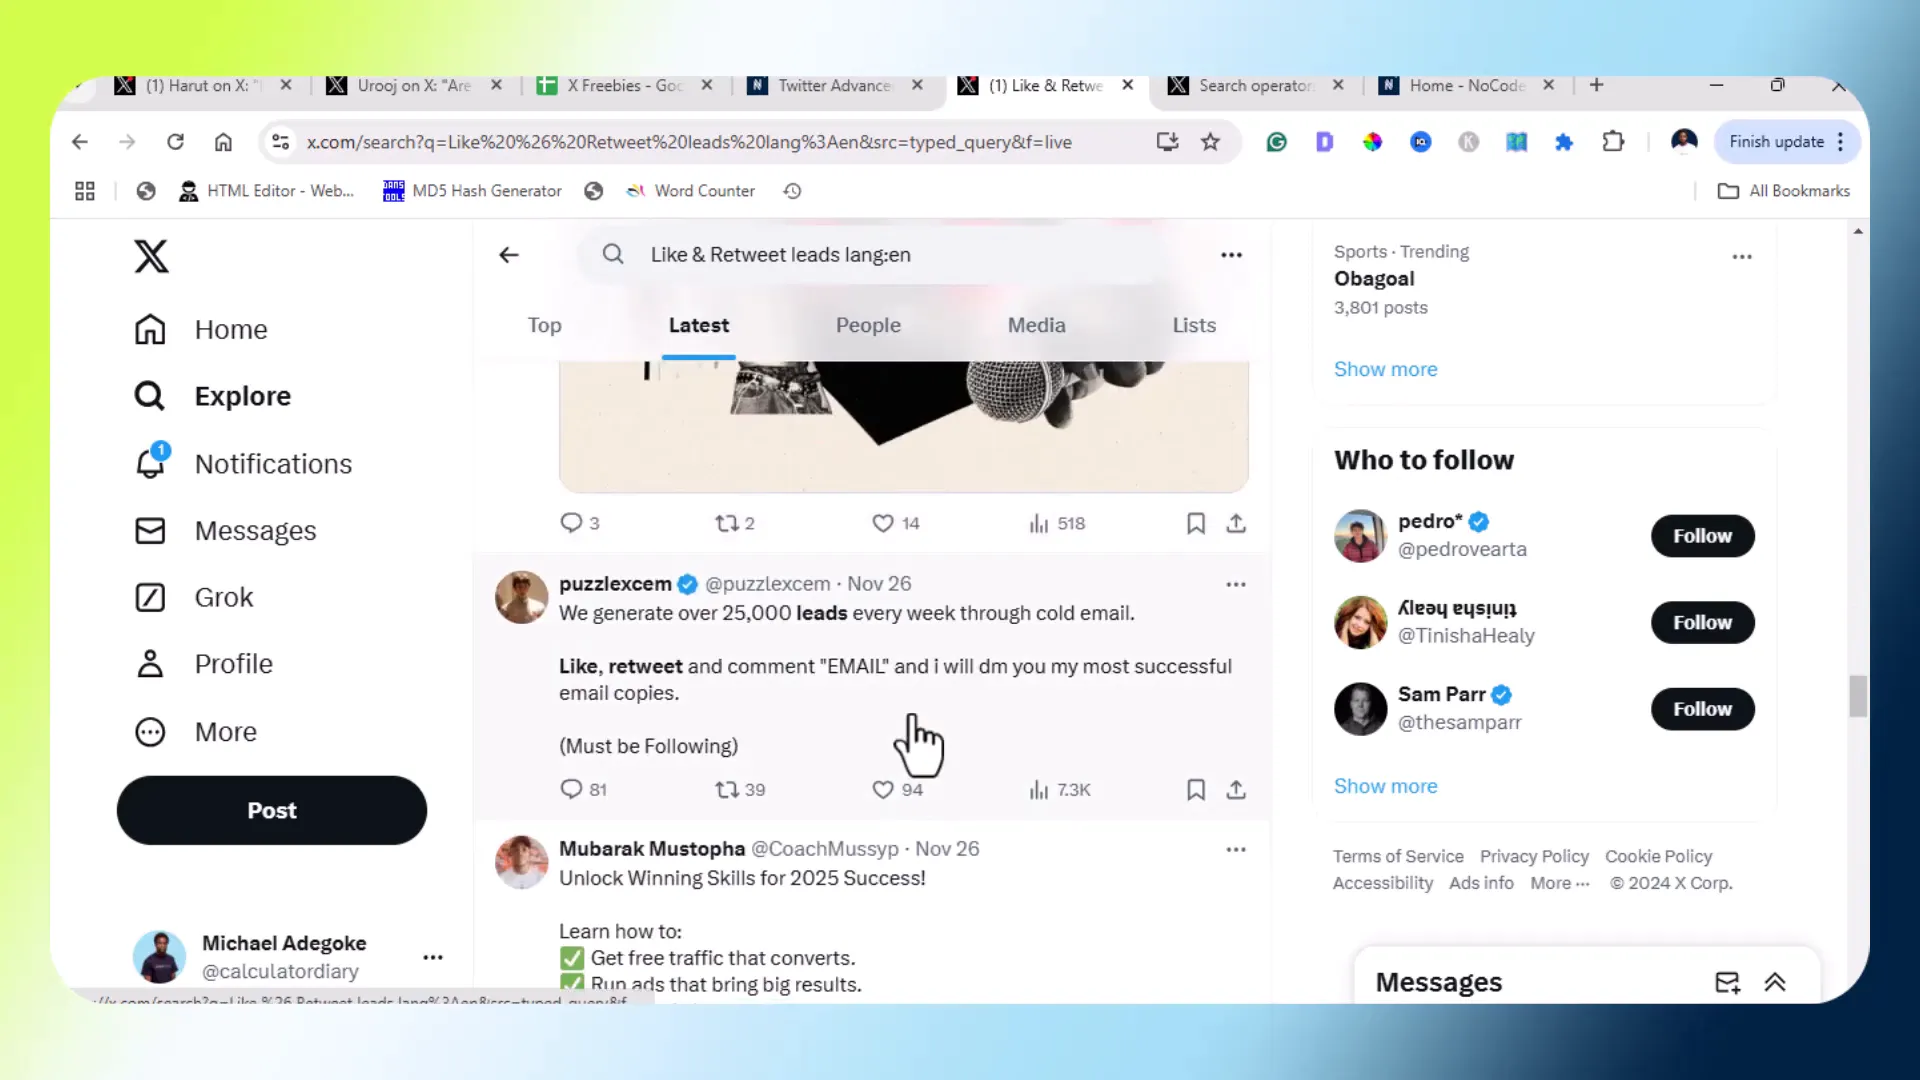Open Privacy Policy link
Image resolution: width=1920 pixels, height=1080 pixels.
coord(1534,856)
